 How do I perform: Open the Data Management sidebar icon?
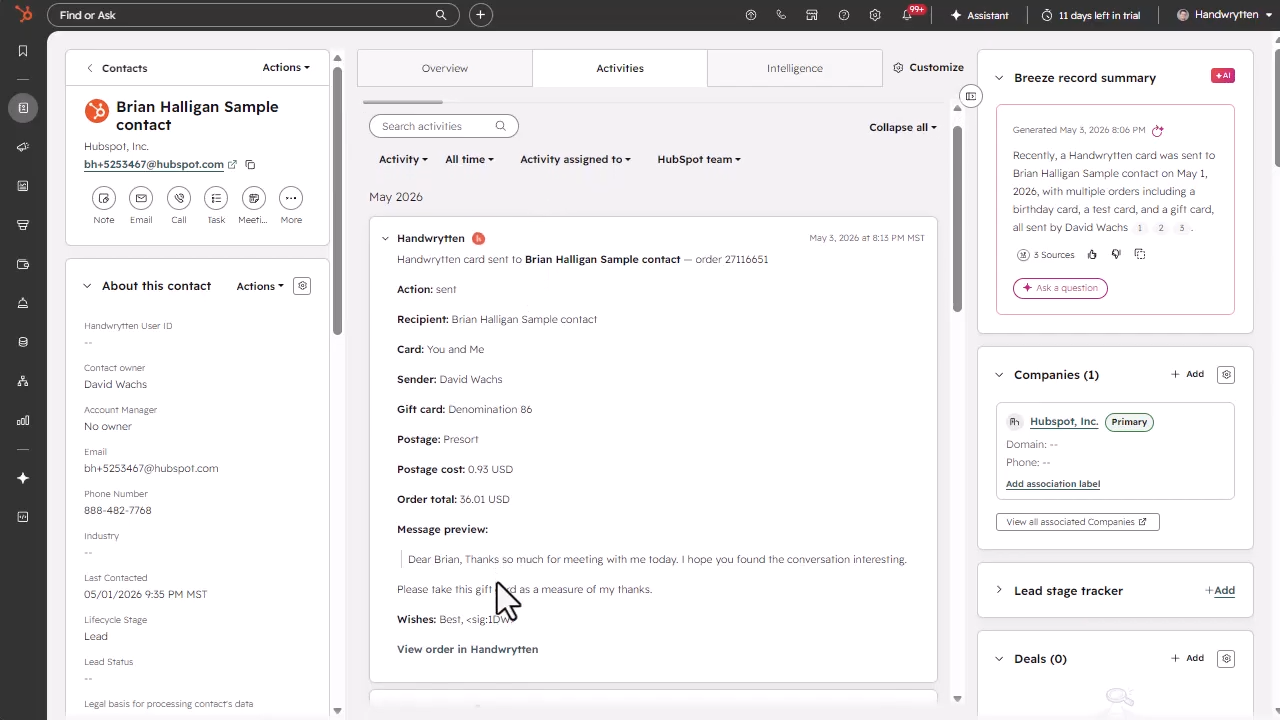pos(23,342)
